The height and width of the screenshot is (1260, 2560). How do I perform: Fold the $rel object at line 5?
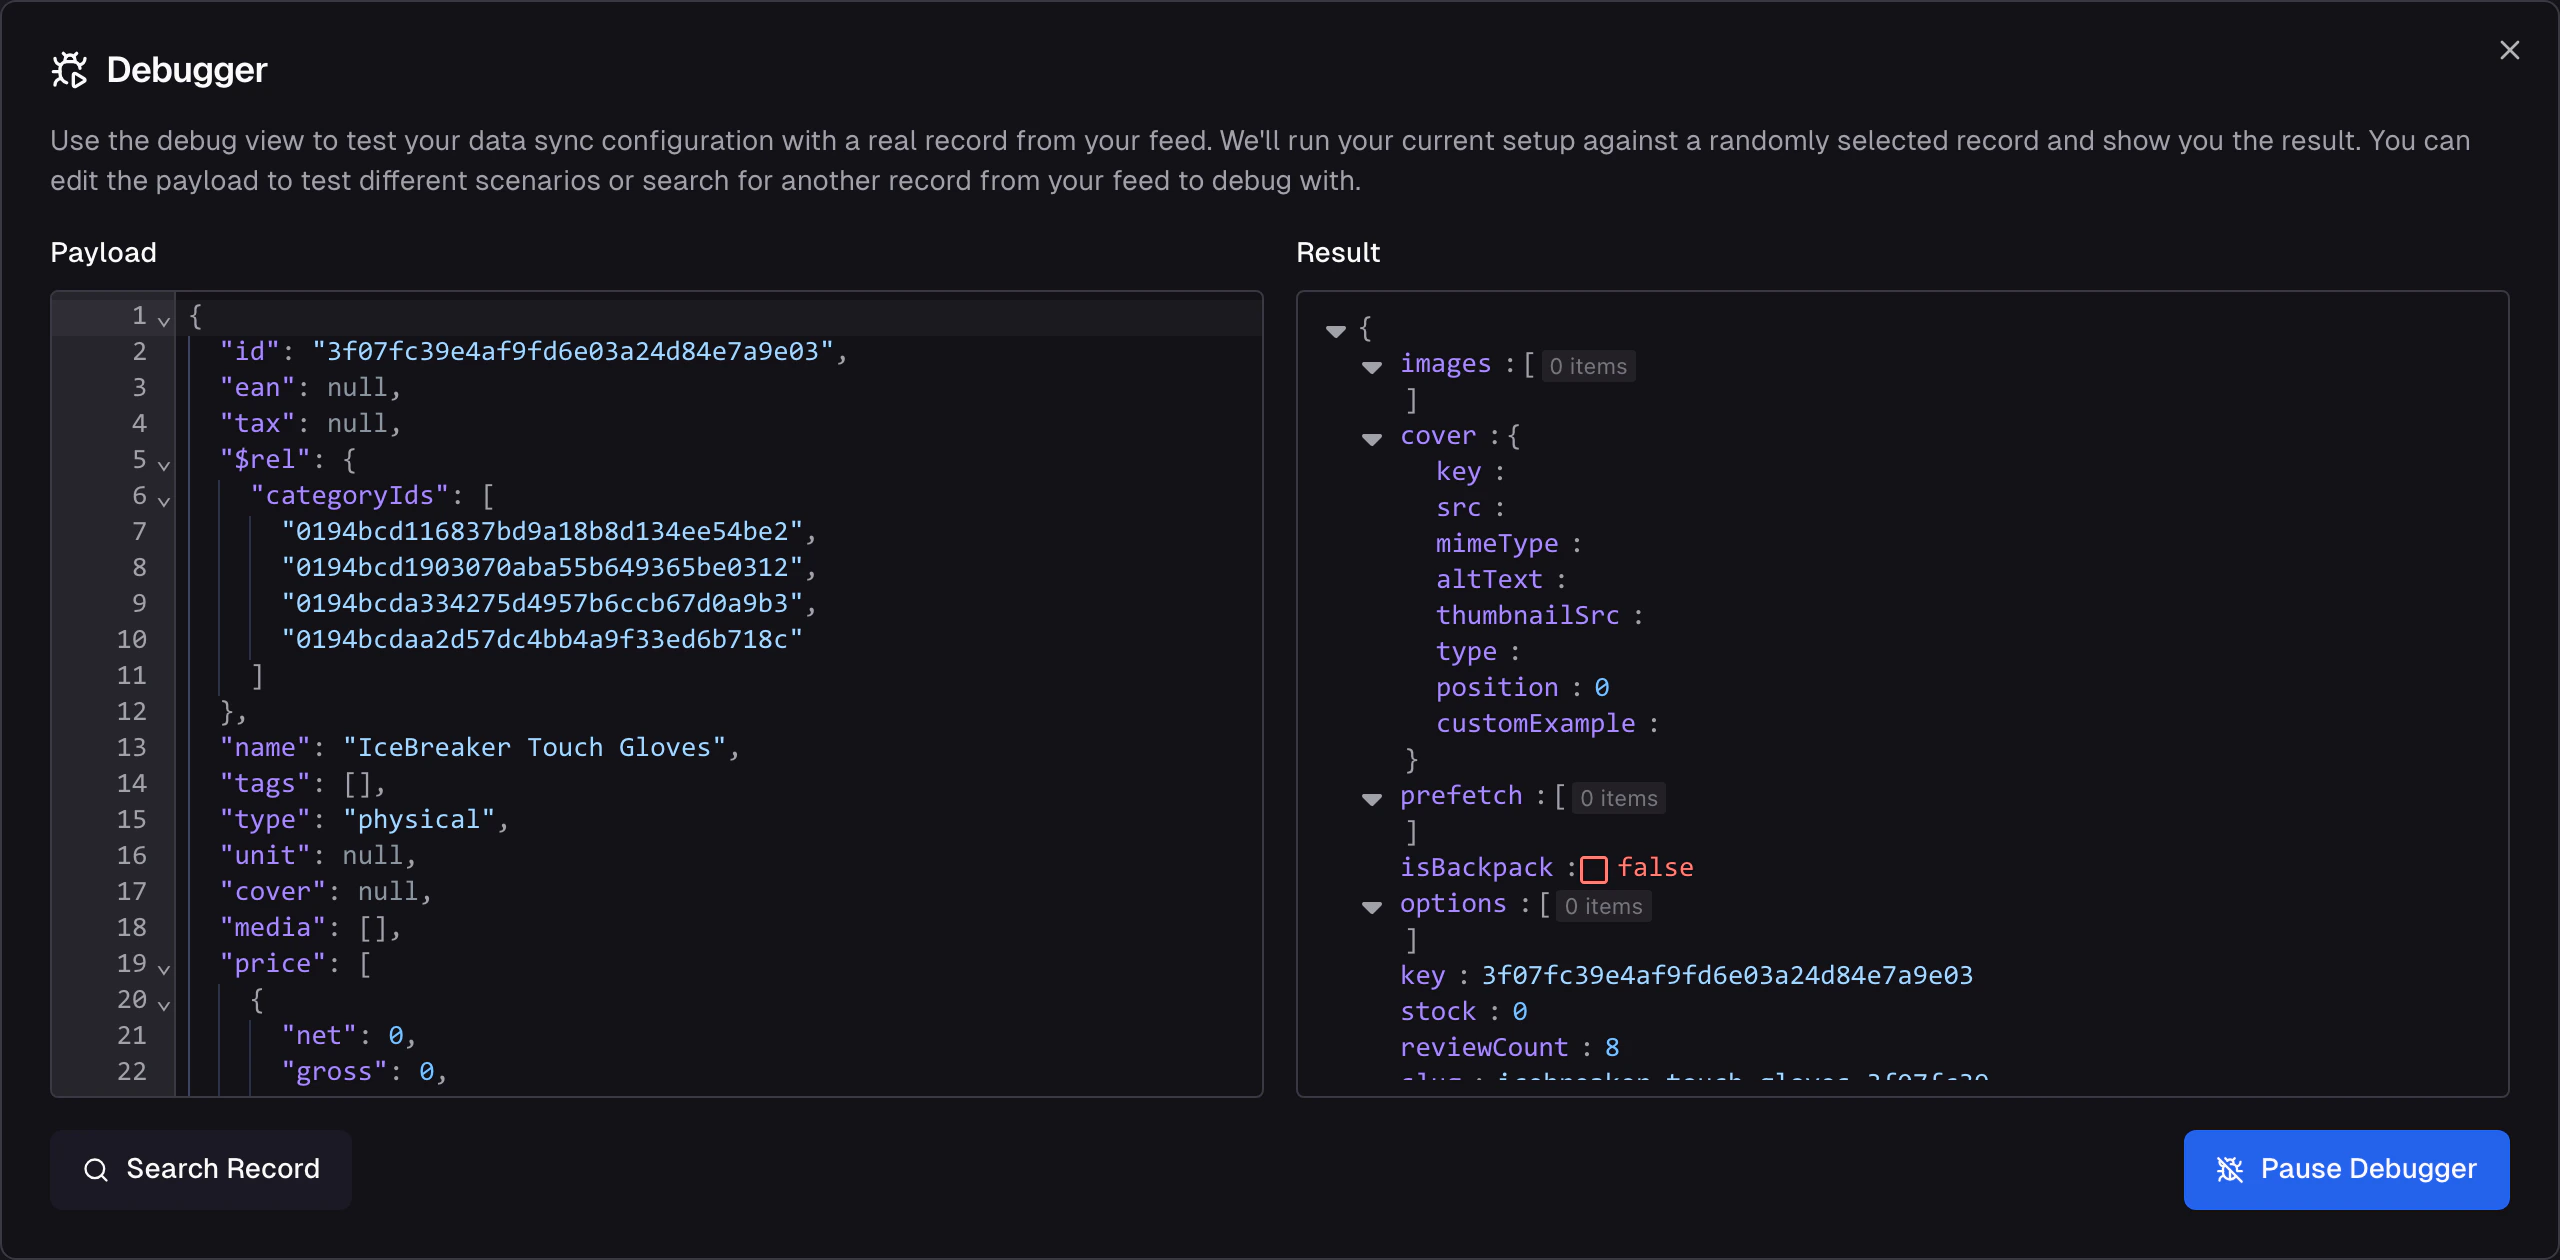(x=164, y=465)
